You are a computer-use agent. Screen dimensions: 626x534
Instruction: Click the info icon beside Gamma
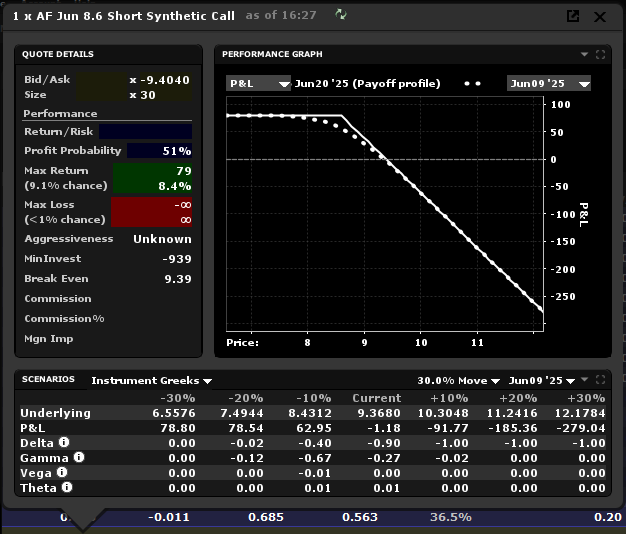79,458
